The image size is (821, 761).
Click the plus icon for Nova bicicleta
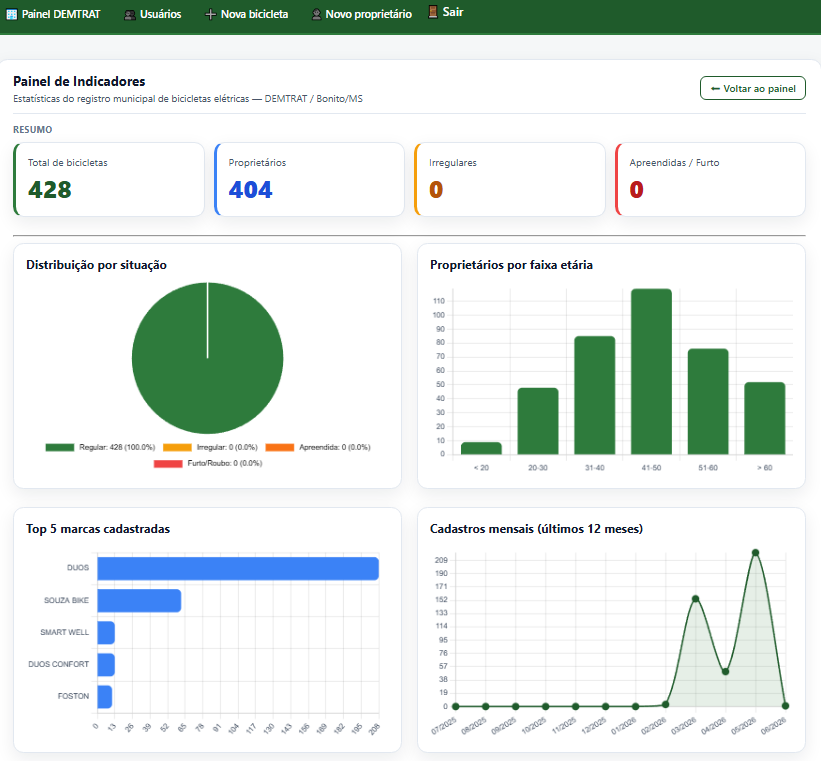tap(210, 15)
